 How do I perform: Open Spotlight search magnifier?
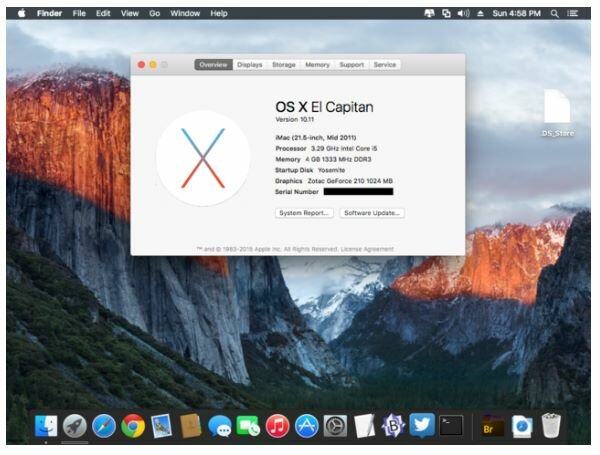tap(554, 13)
